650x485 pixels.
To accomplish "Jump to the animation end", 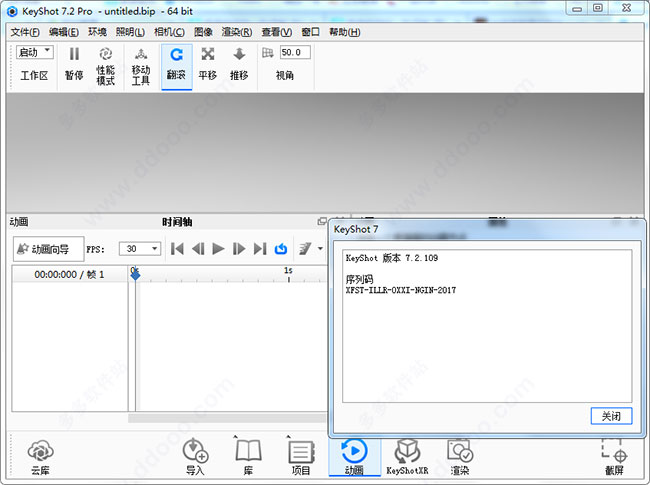I will point(260,249).
